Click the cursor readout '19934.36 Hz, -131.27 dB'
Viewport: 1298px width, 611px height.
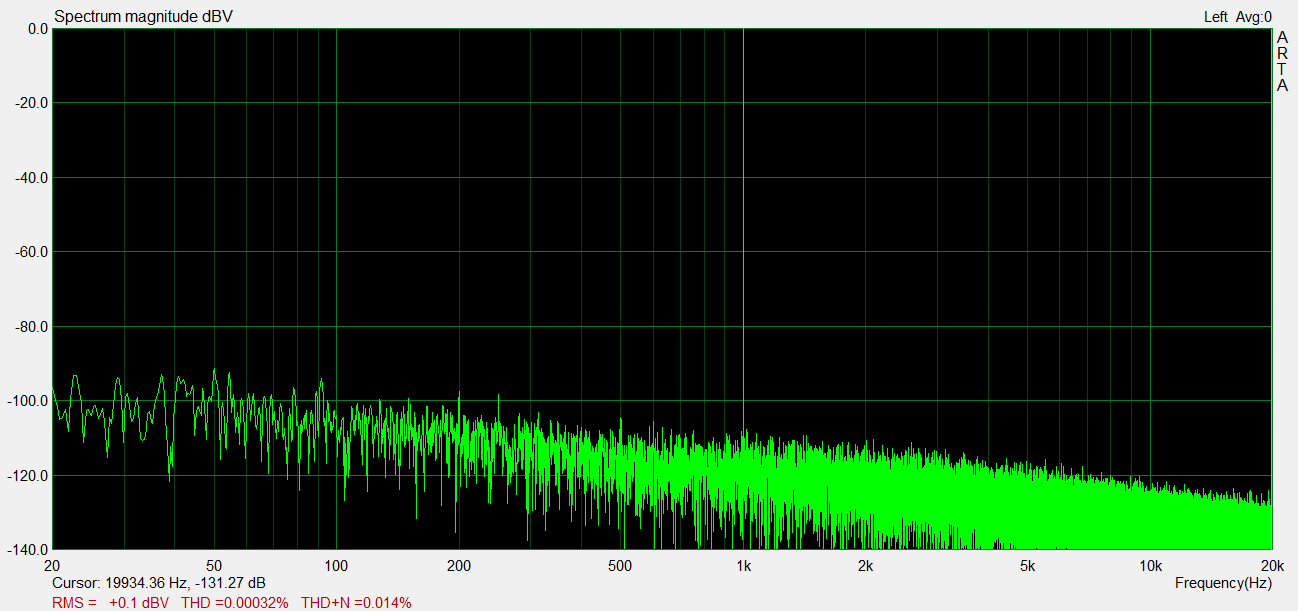click(x=185, y=583)
